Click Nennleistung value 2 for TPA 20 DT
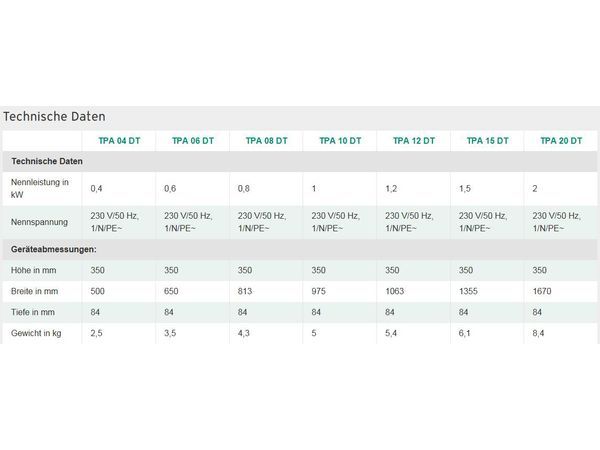The width and height of the screenshot is (600, 450). click(x=535, y=189)
